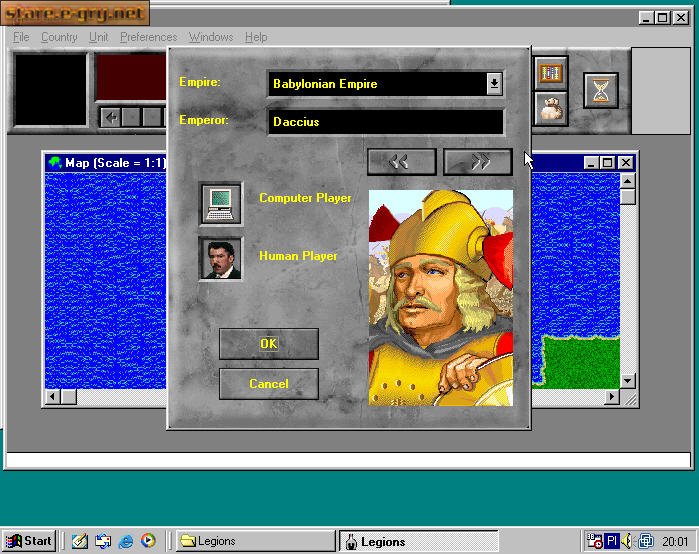Image resolution: width=699 pixels, height=554 pixels.
Task: Select the Human Player portrait icon
Action: tap(221, 259)
